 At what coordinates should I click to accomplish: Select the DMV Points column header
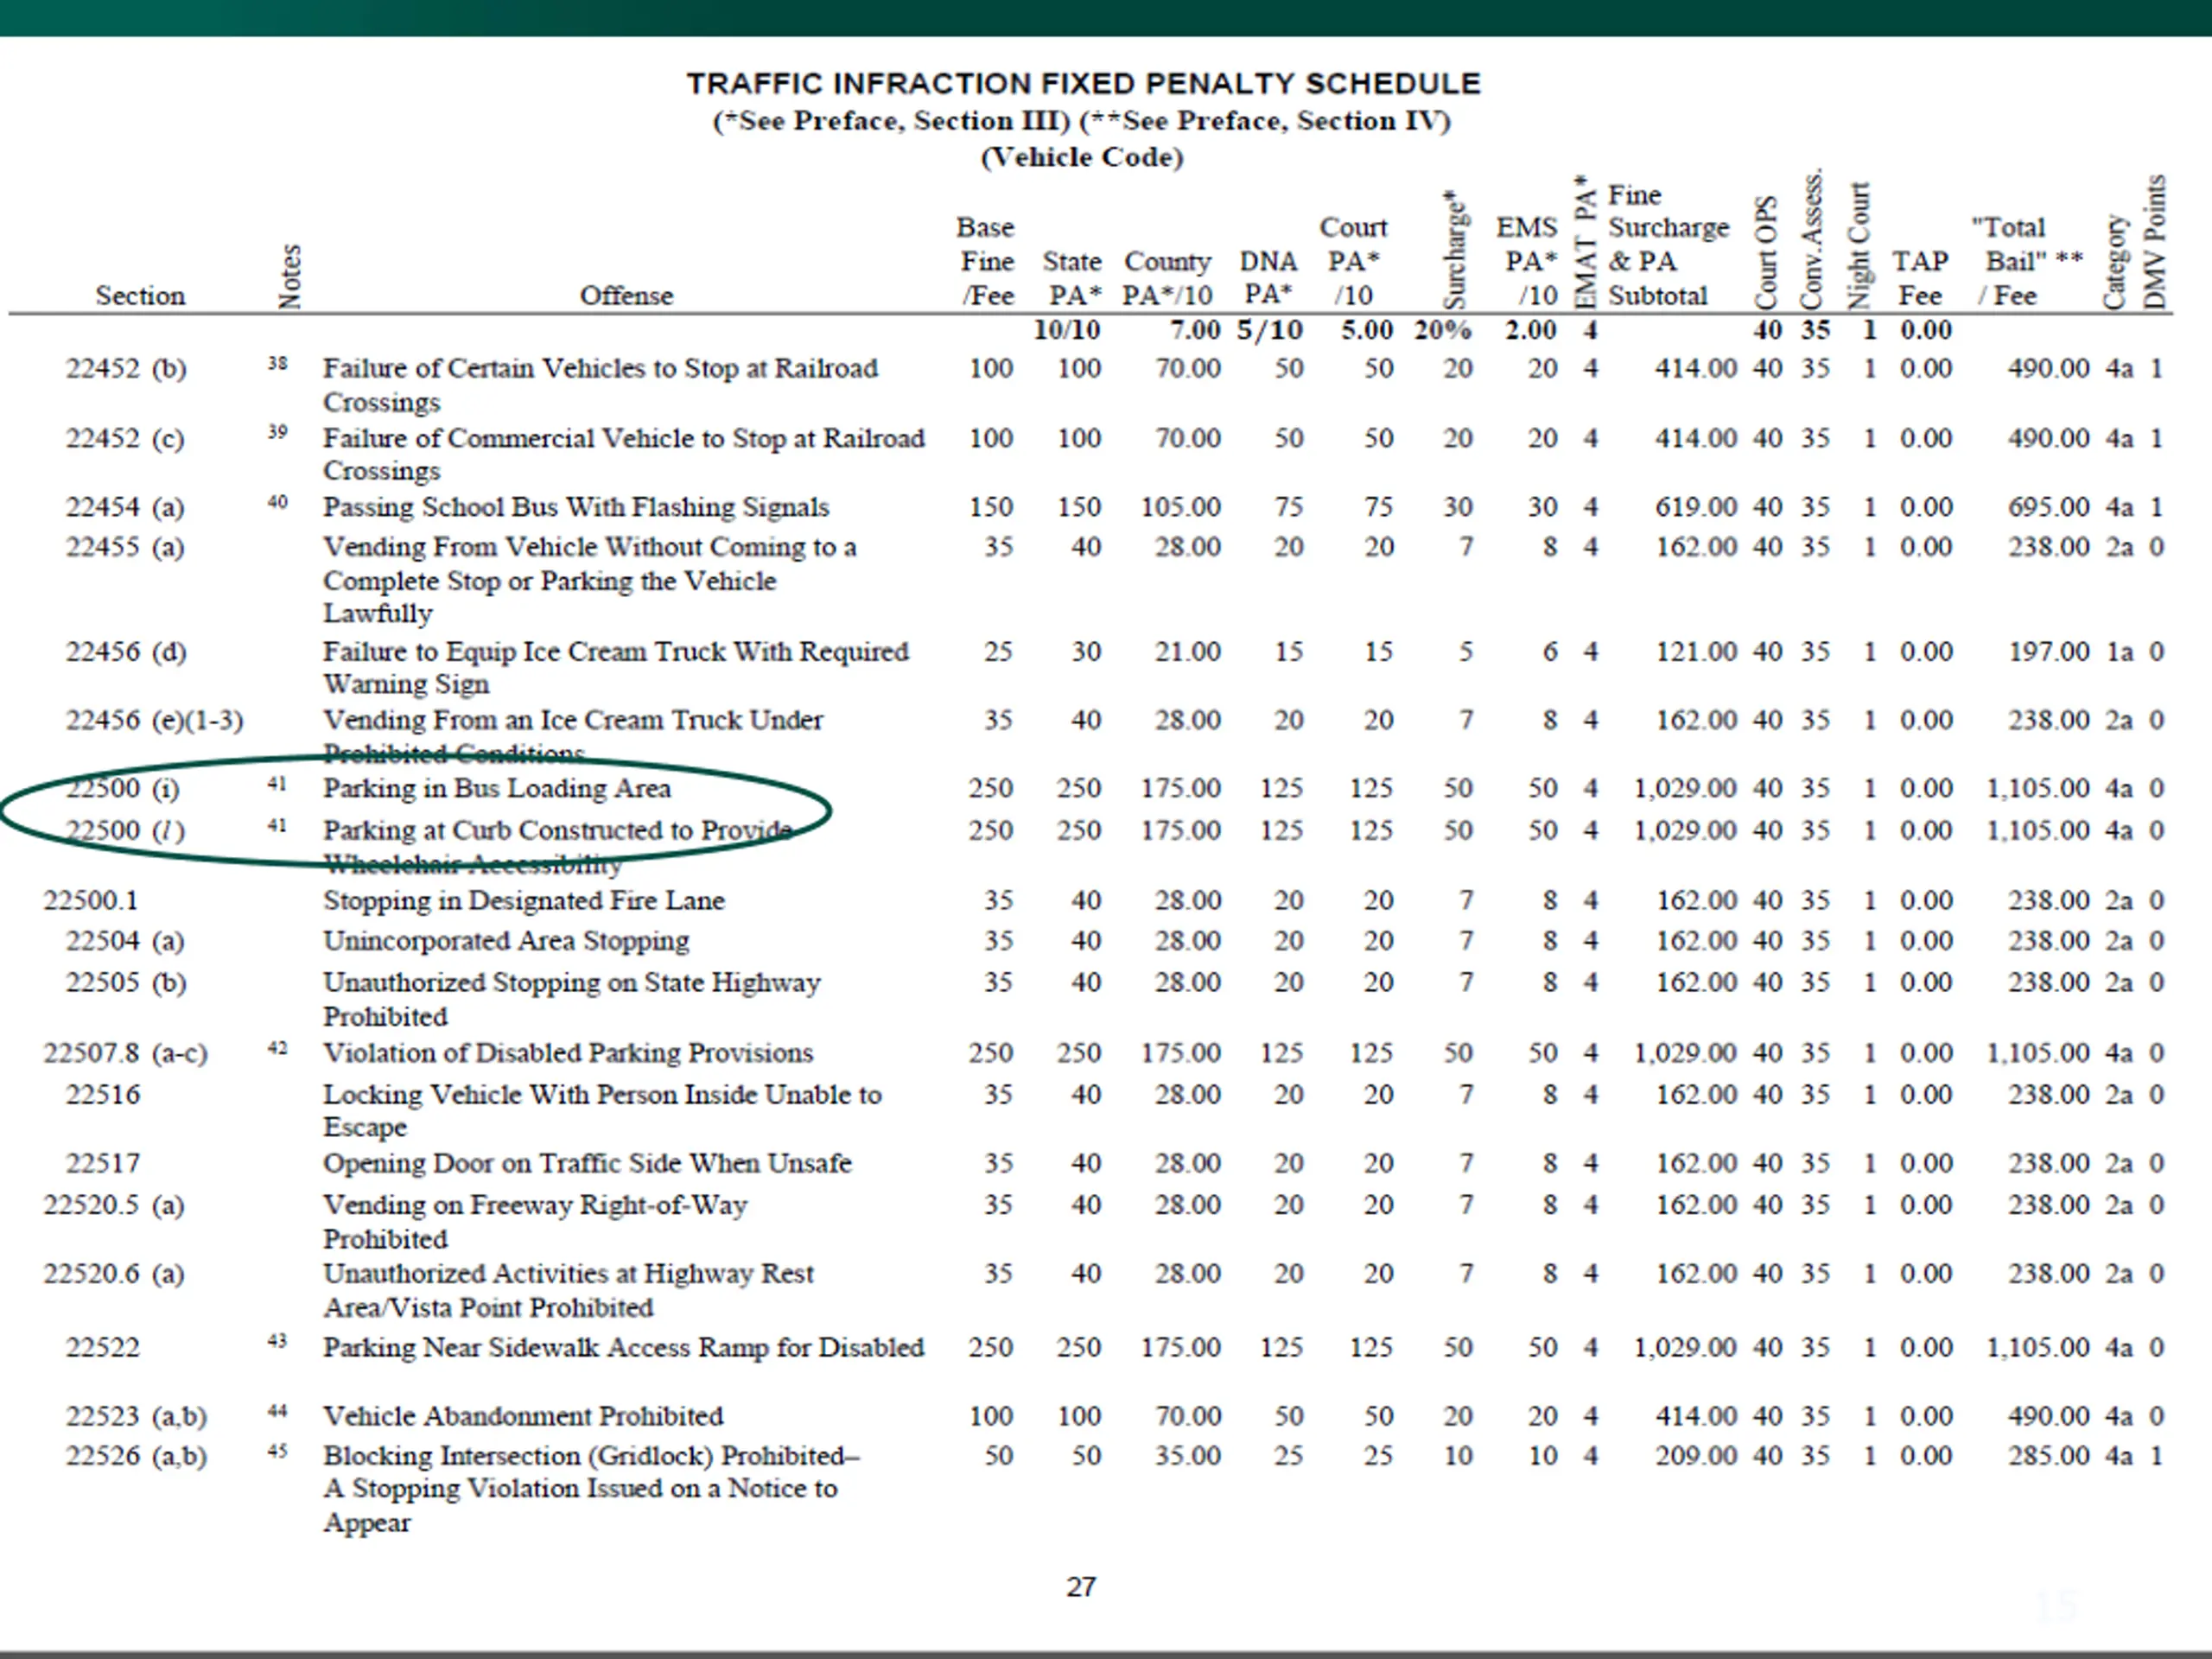pos(2154,242)
